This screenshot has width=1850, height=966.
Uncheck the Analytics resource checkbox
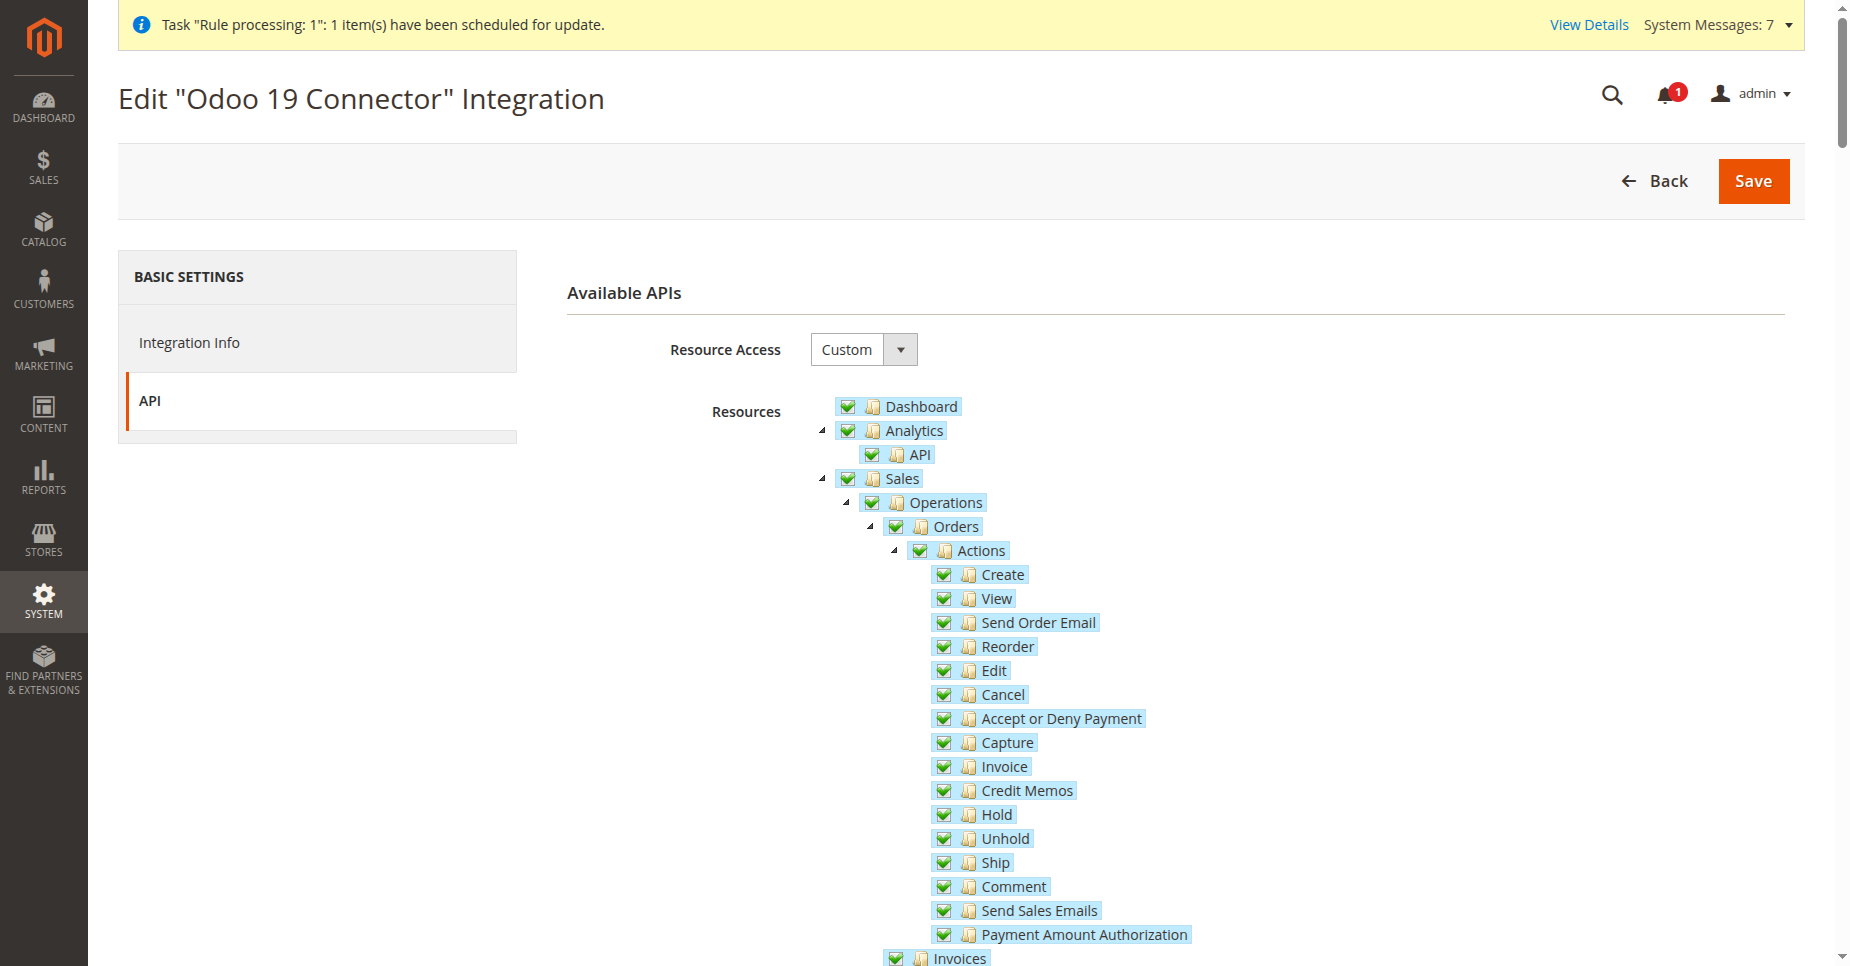pyautogui.click(x=848, y=431)
